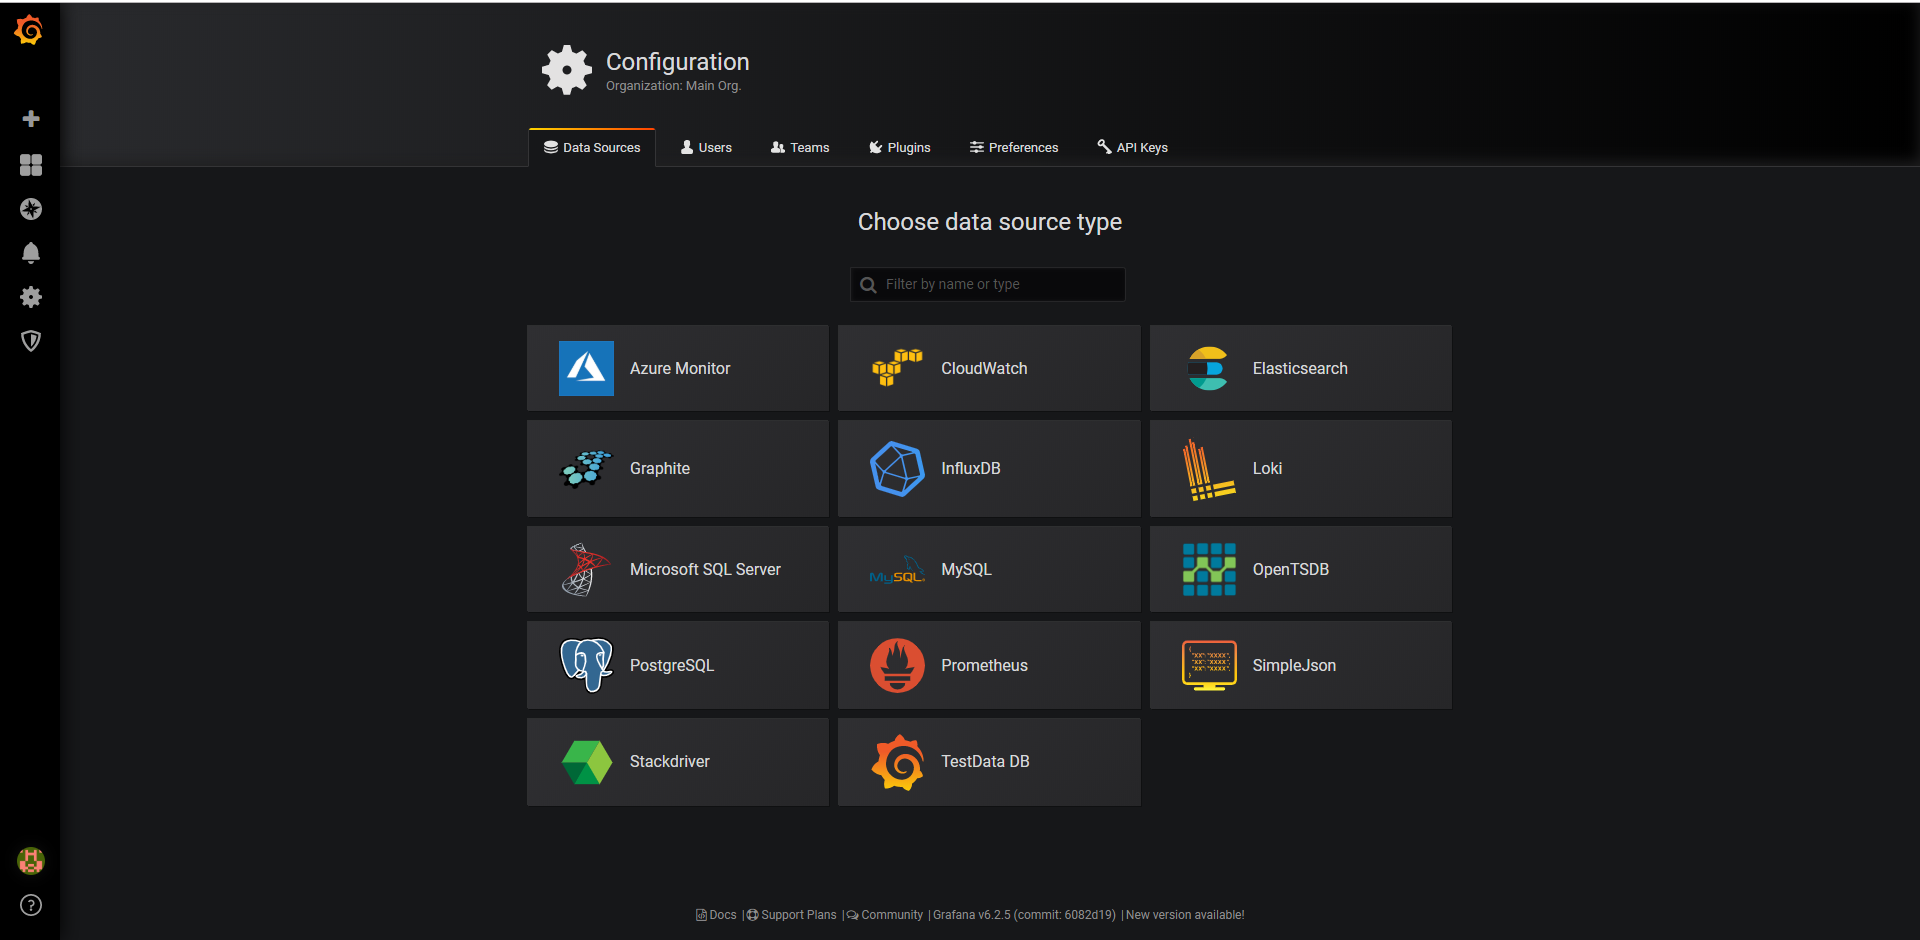Click the Grafana v6.2.5 version link
This screenshot has height=940, width=1920.
click(1024, 915)
